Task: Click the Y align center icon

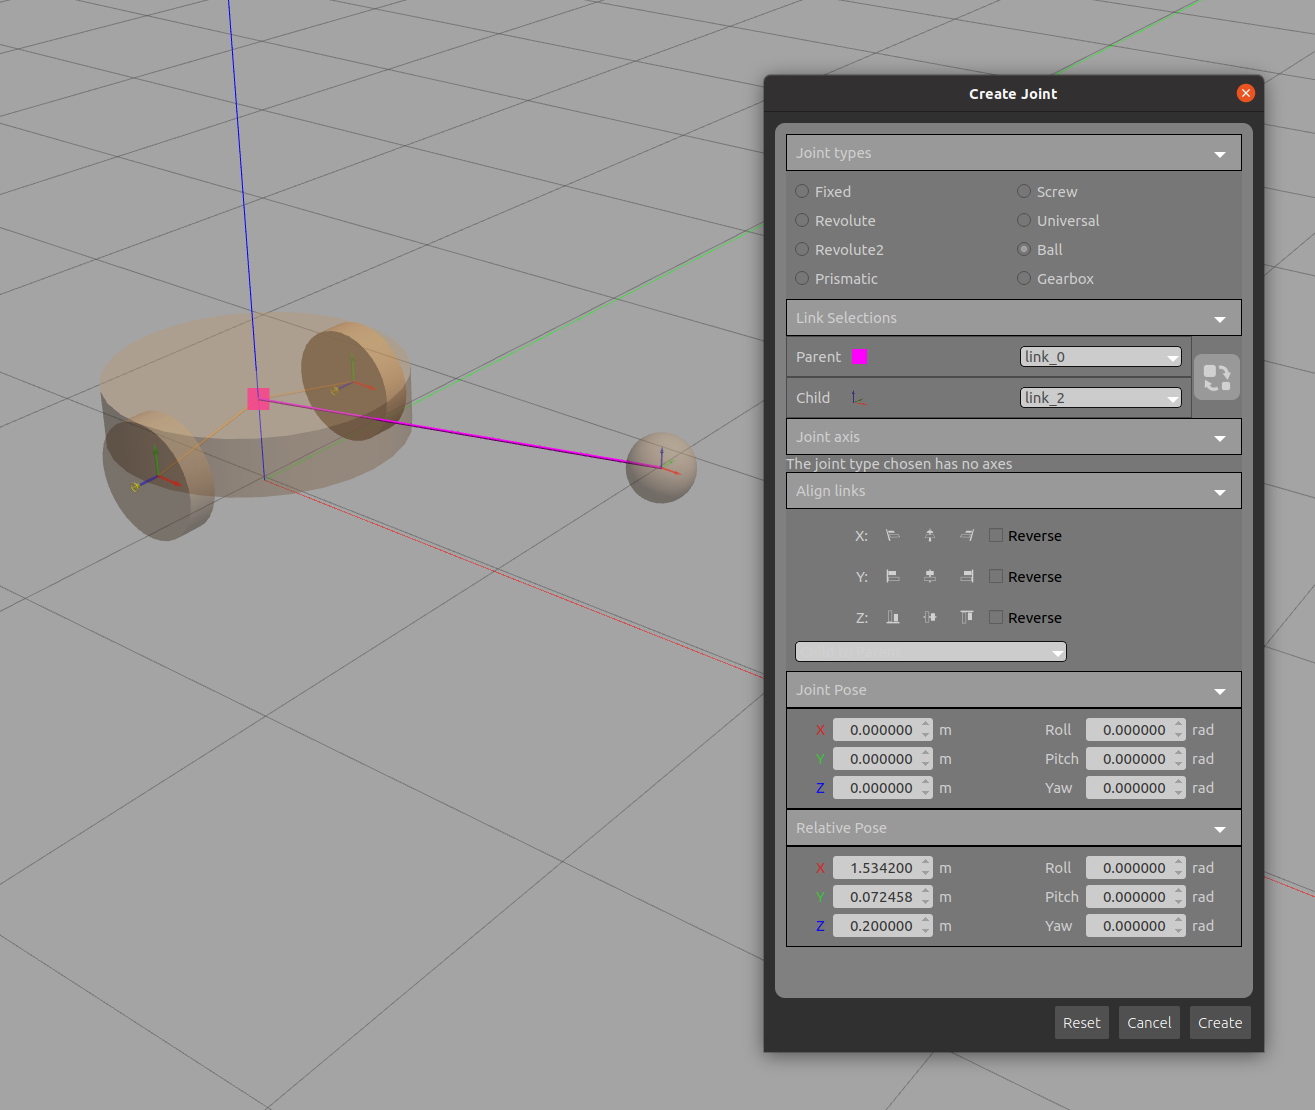Action: coord(930,577)
